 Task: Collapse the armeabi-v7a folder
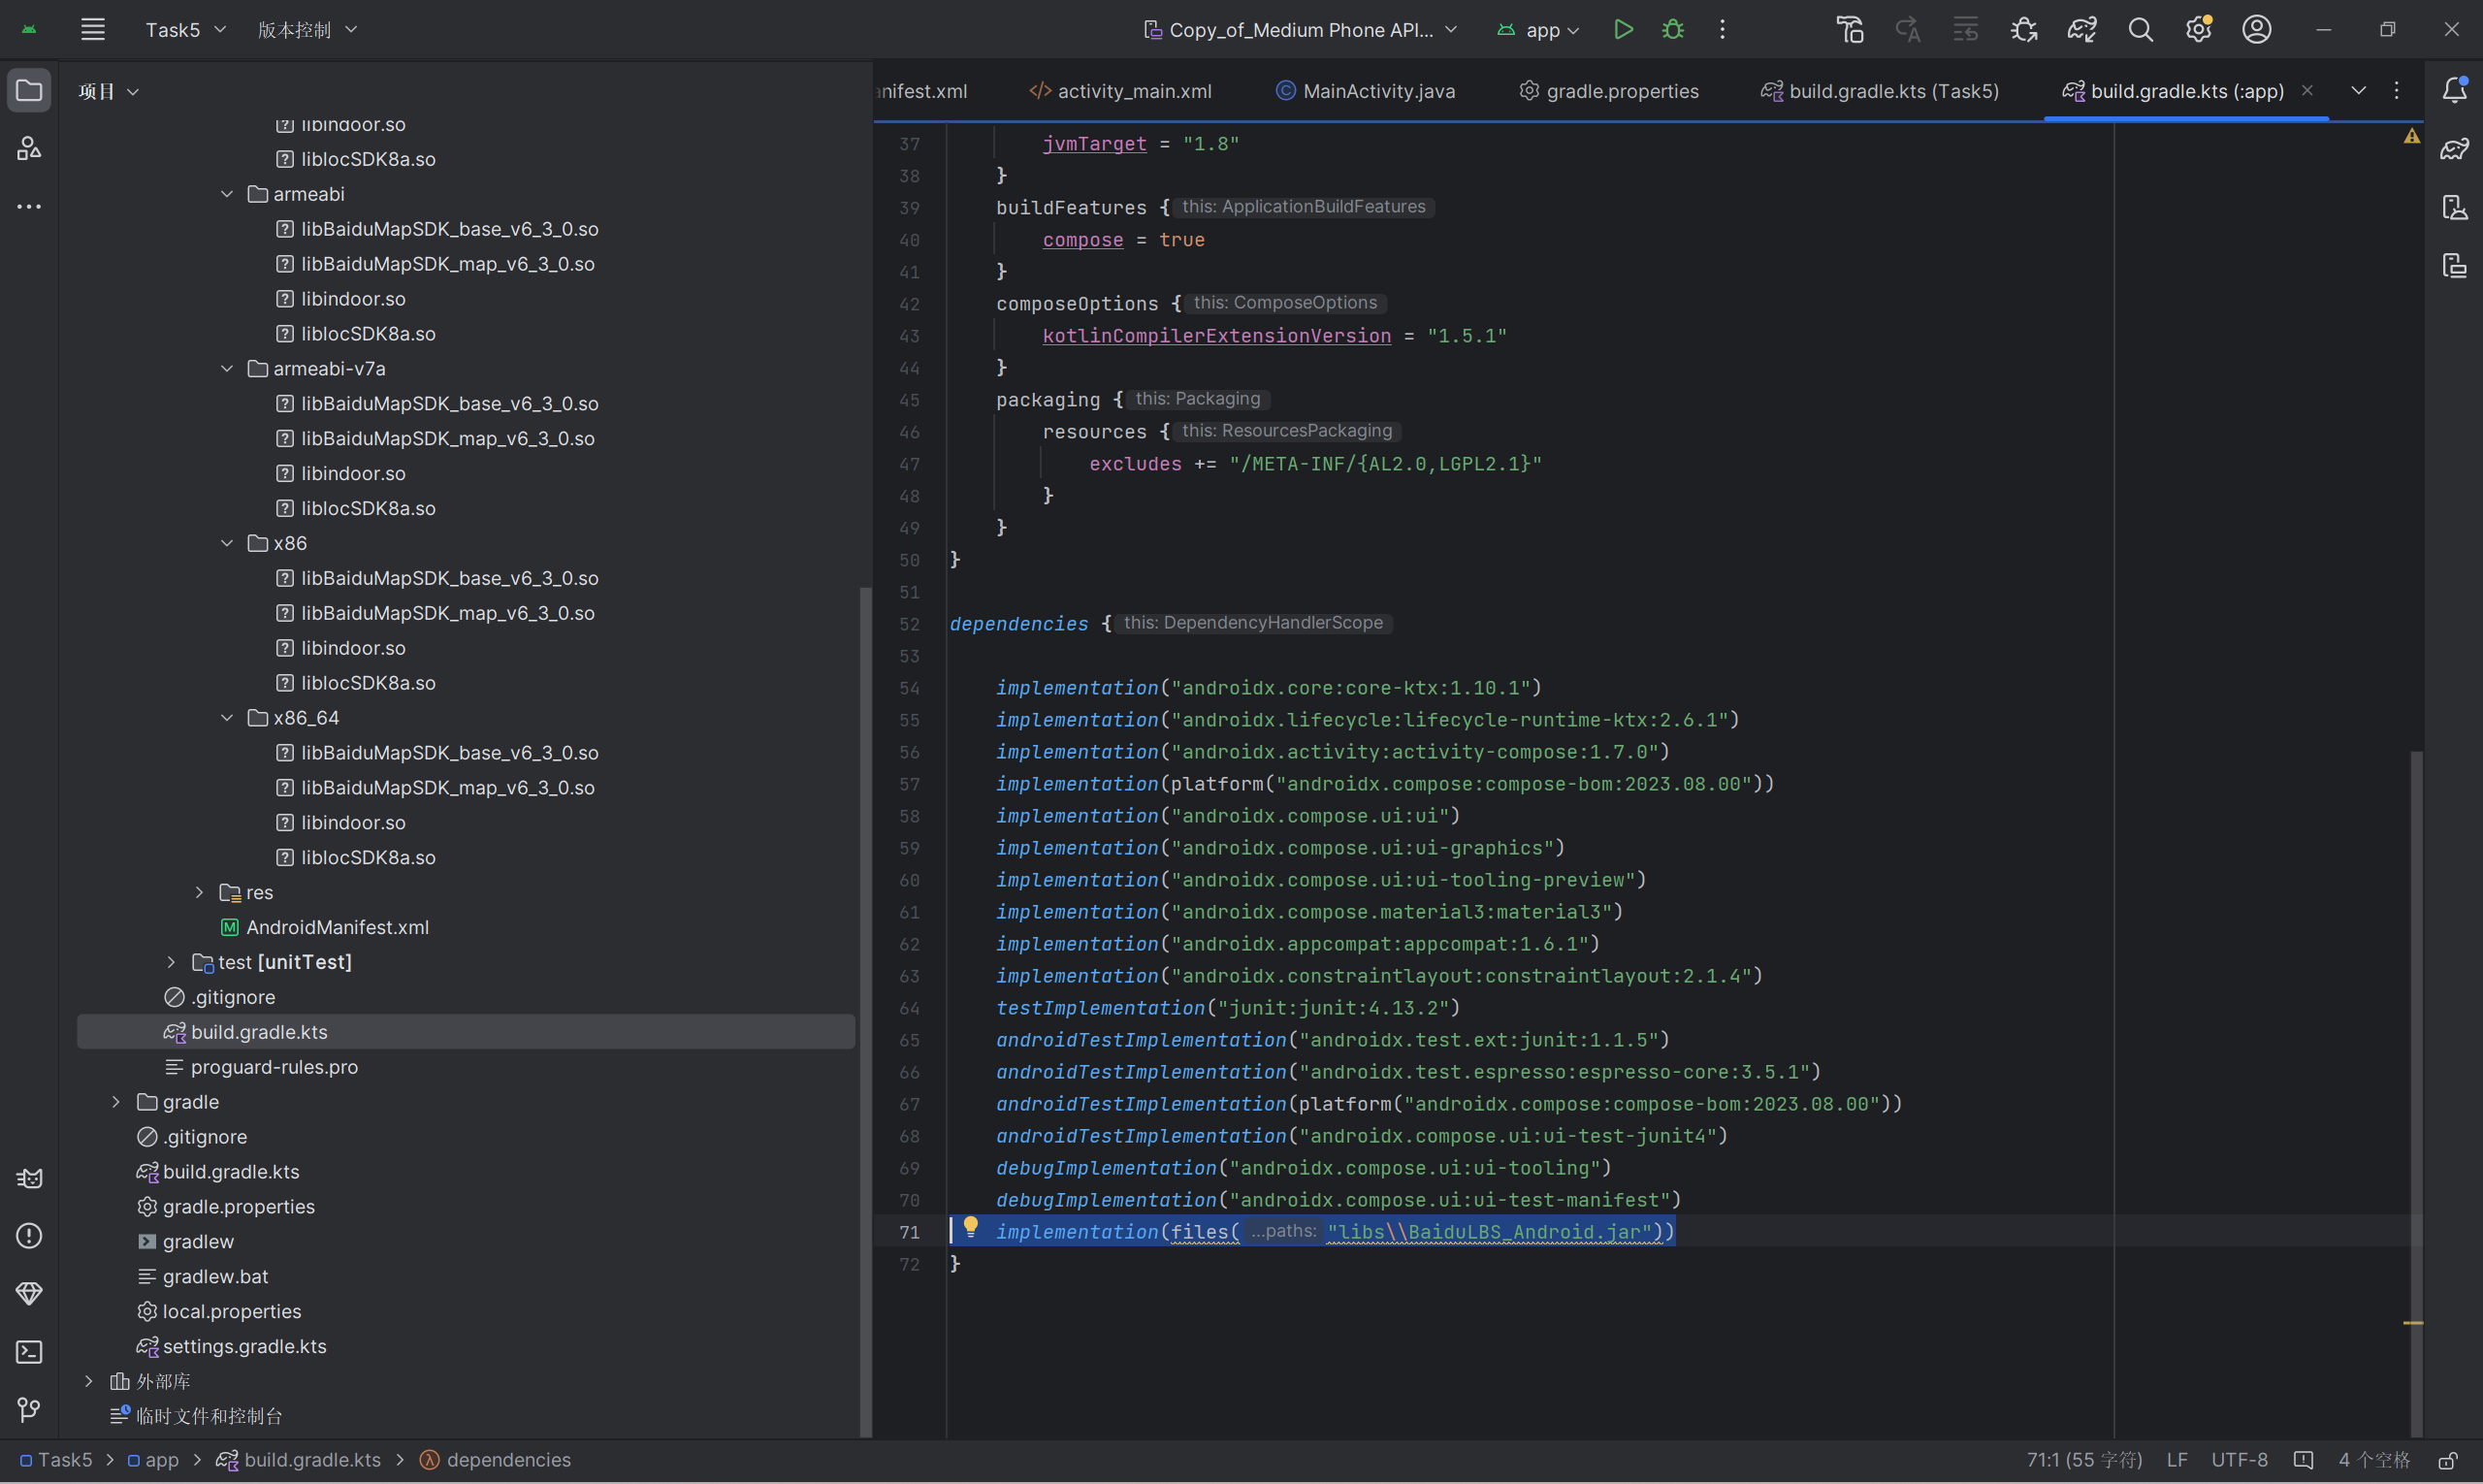point(227,369)
